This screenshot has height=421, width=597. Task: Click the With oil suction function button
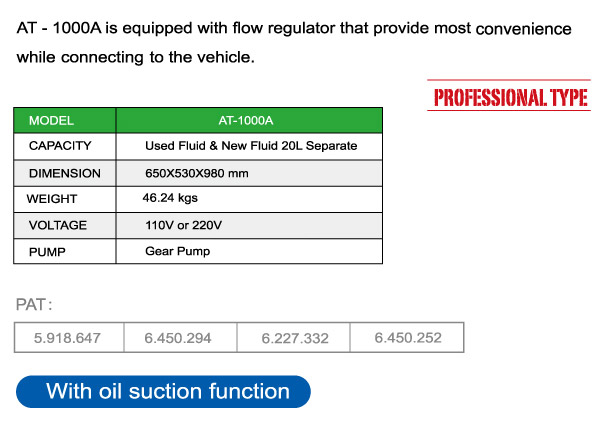tap(163, 392)
